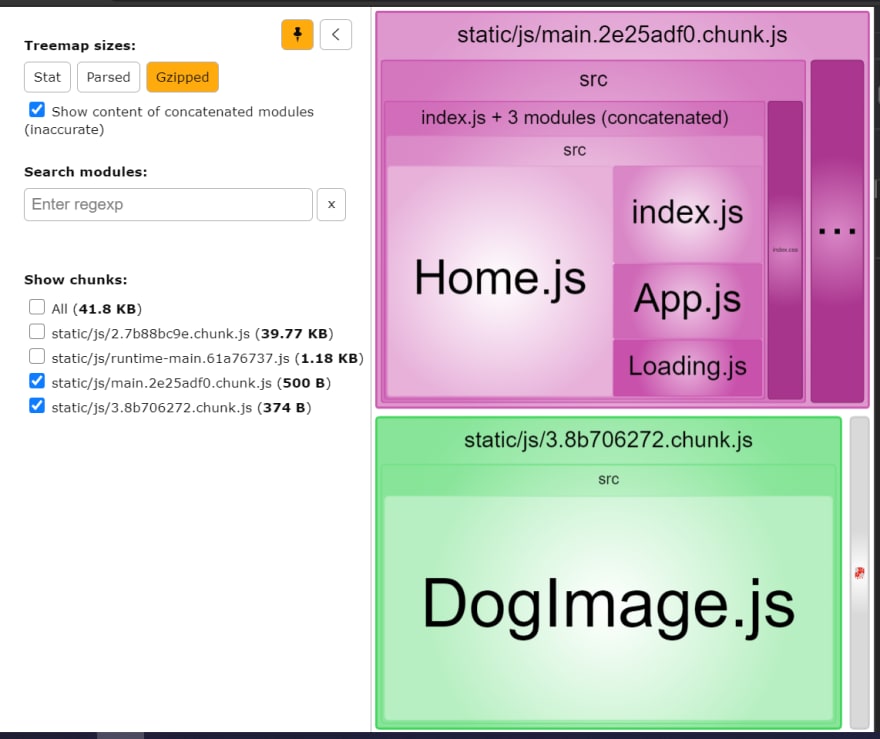Toggle show content of concatenated modules checkbox
This screenshot has height=739, width=880.
click(x=37, y=109)
